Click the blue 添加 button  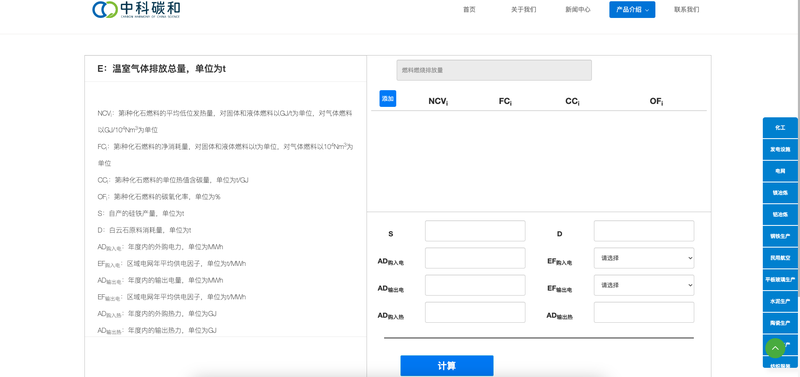[x=388, y=98]
